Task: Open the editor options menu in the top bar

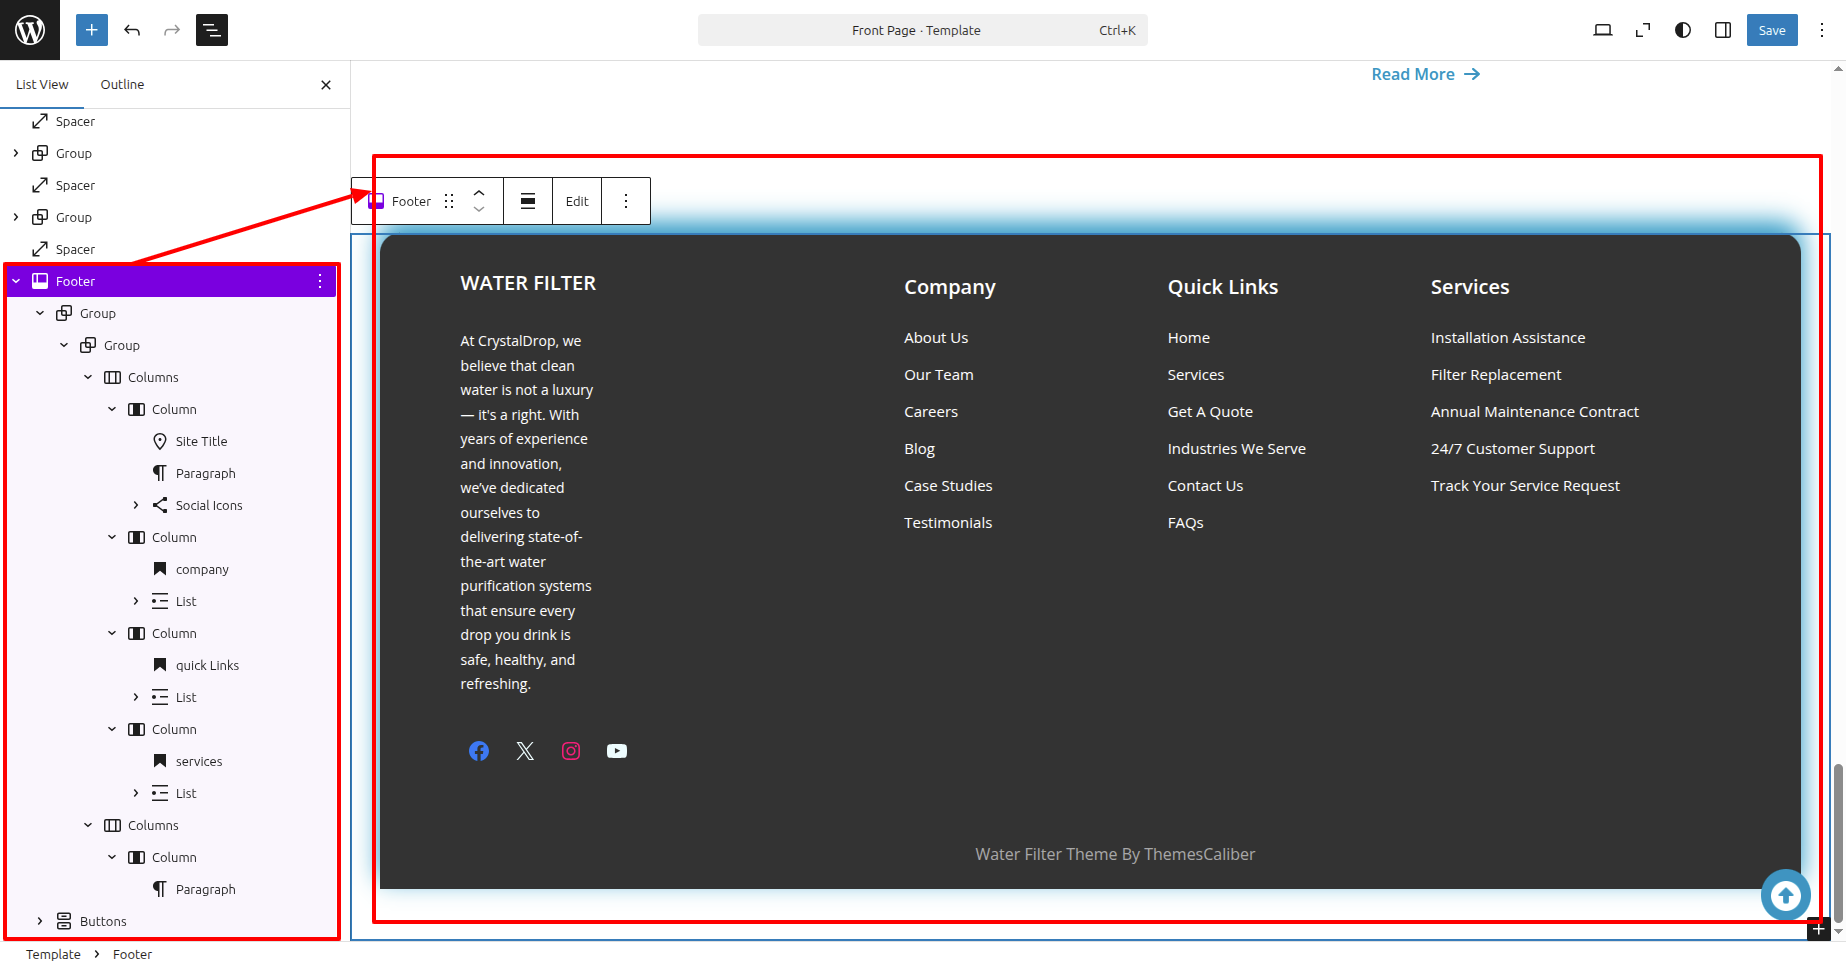Action: tap(1822, 30)
